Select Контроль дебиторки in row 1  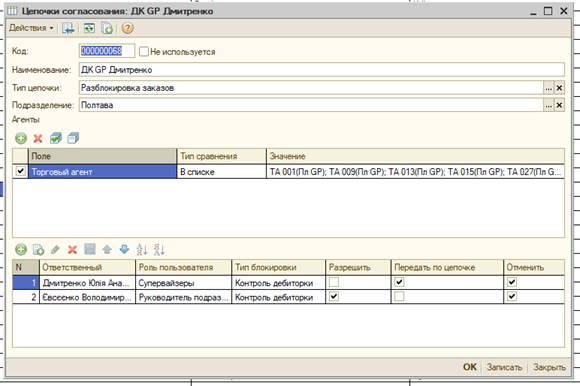click(x=279, y=283)
